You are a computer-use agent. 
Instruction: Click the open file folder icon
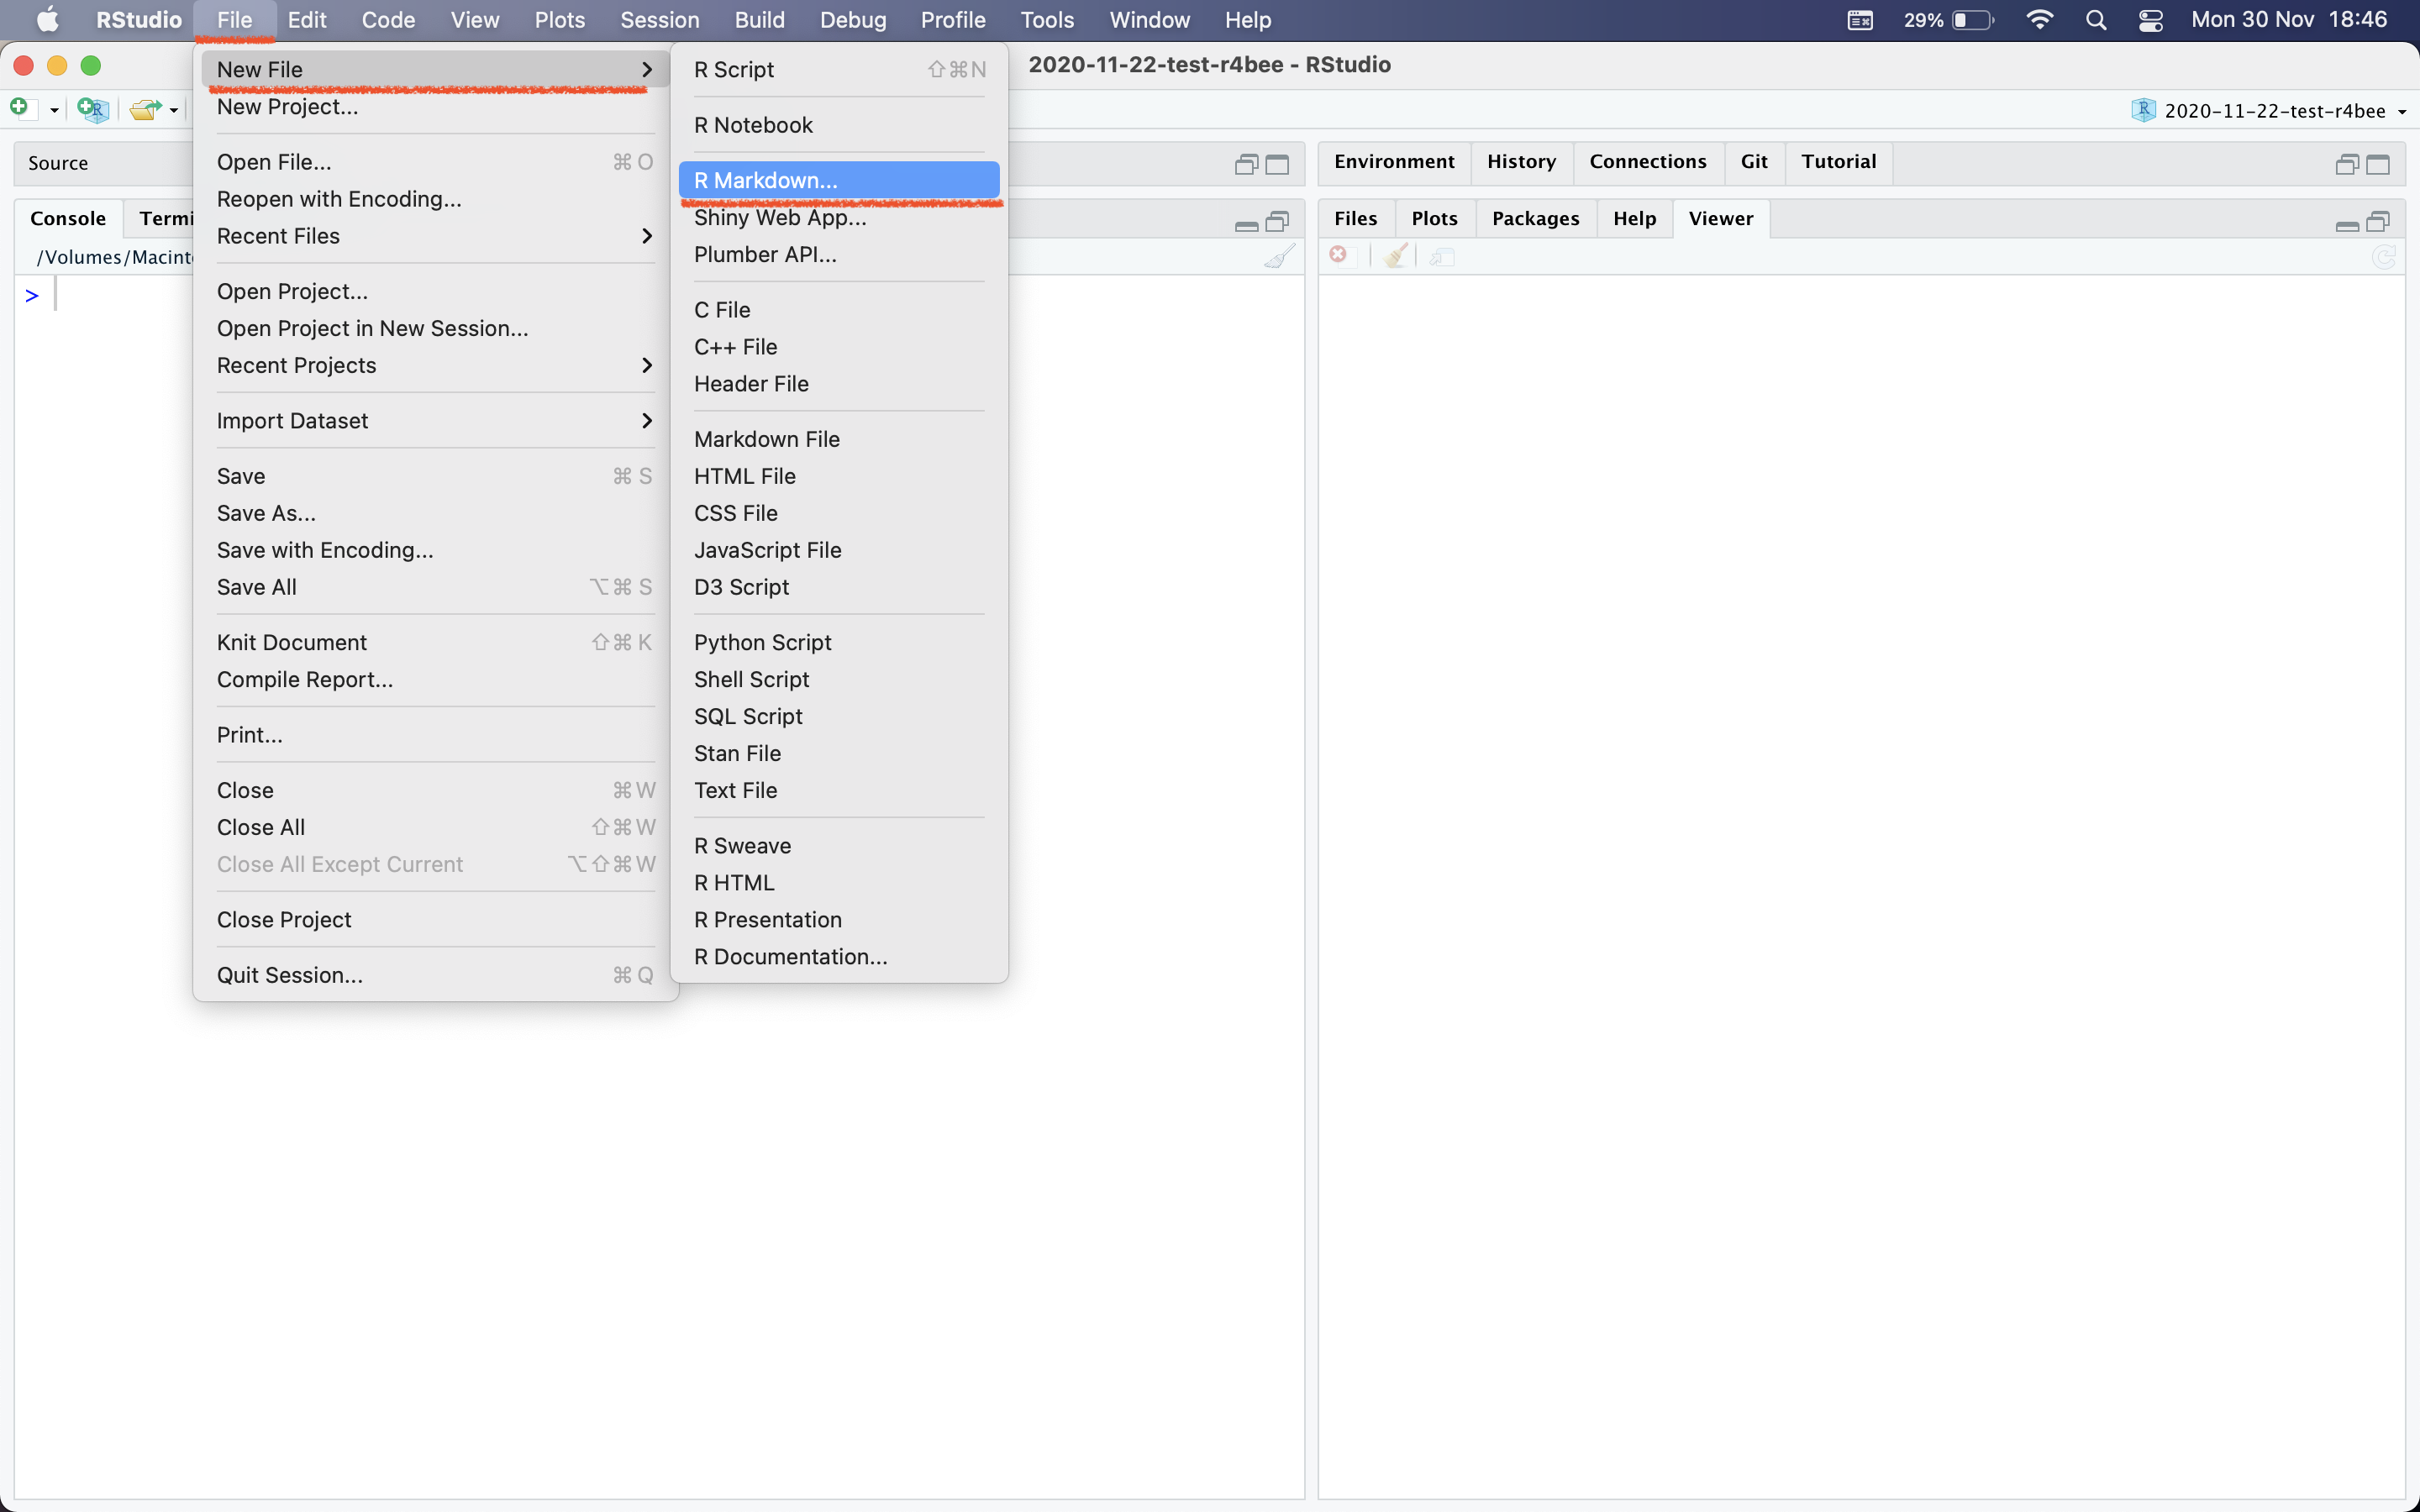point(145,109)
